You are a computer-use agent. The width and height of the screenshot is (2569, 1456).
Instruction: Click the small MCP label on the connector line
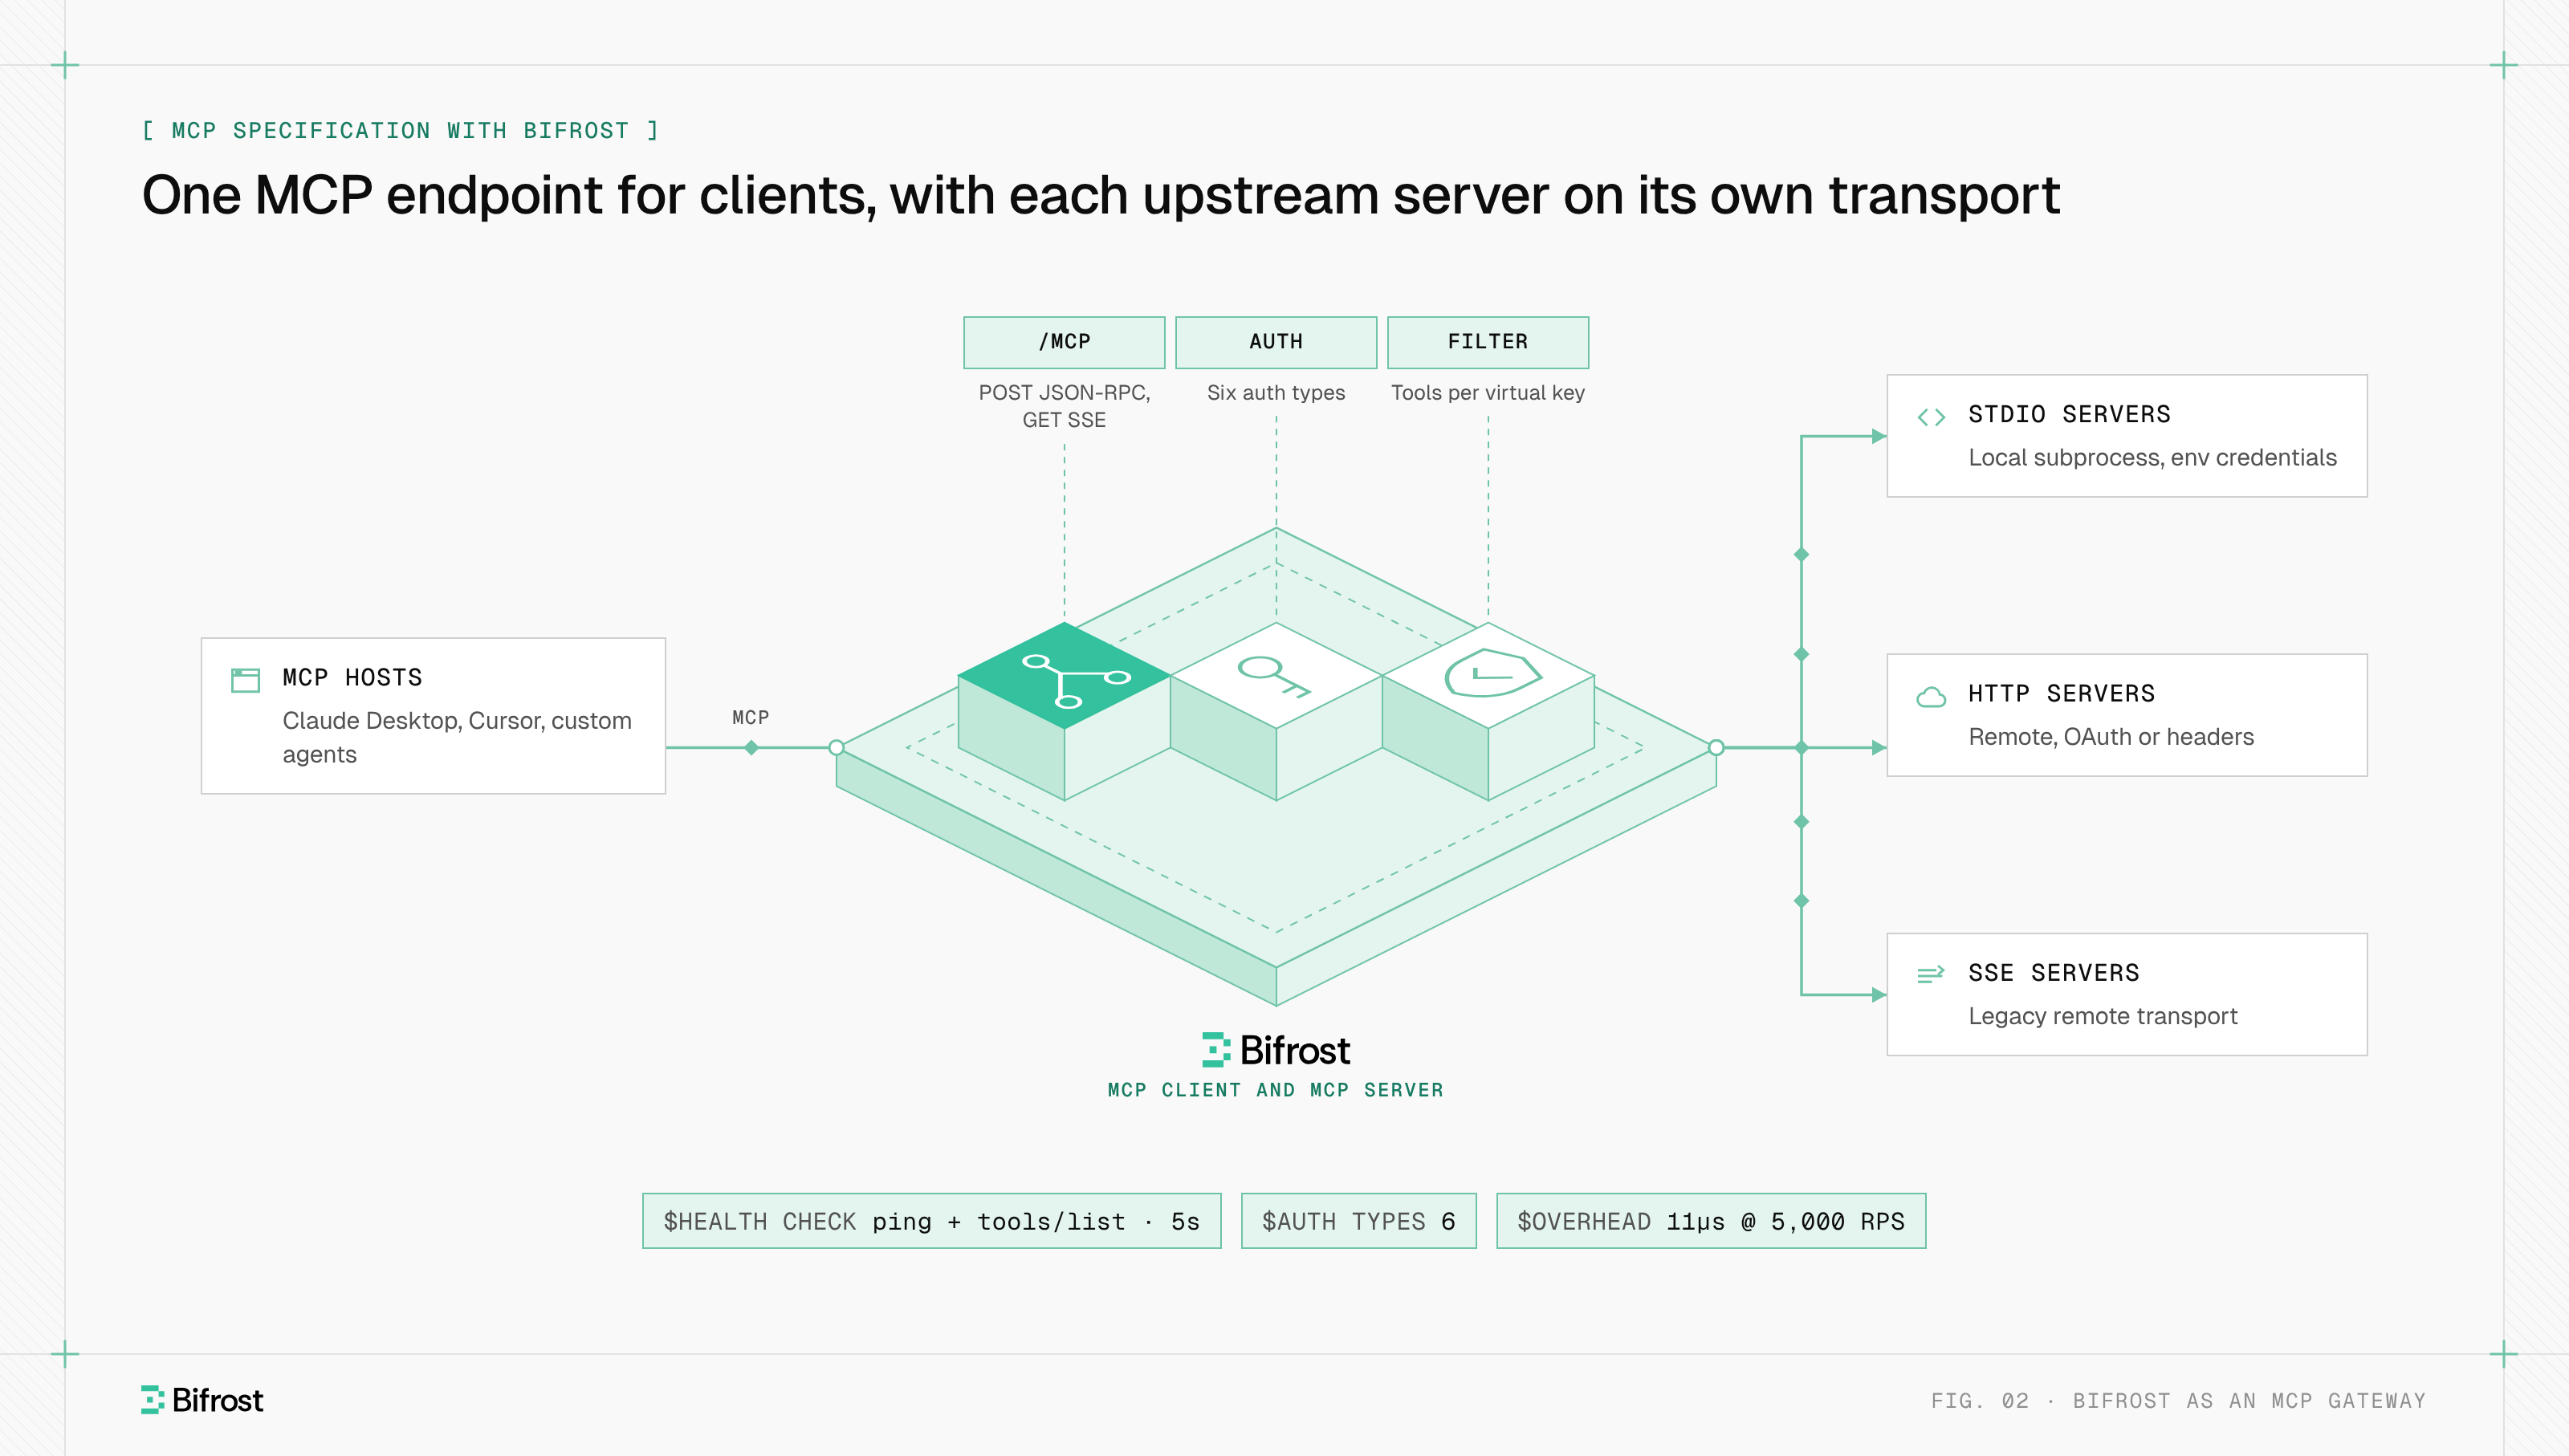coord(750,718)
